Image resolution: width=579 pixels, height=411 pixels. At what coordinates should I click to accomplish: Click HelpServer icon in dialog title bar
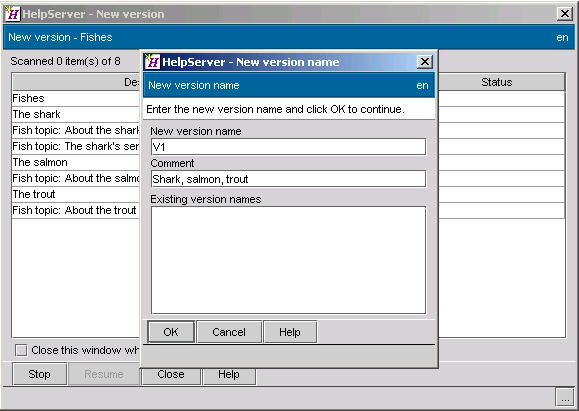(152, 61)
